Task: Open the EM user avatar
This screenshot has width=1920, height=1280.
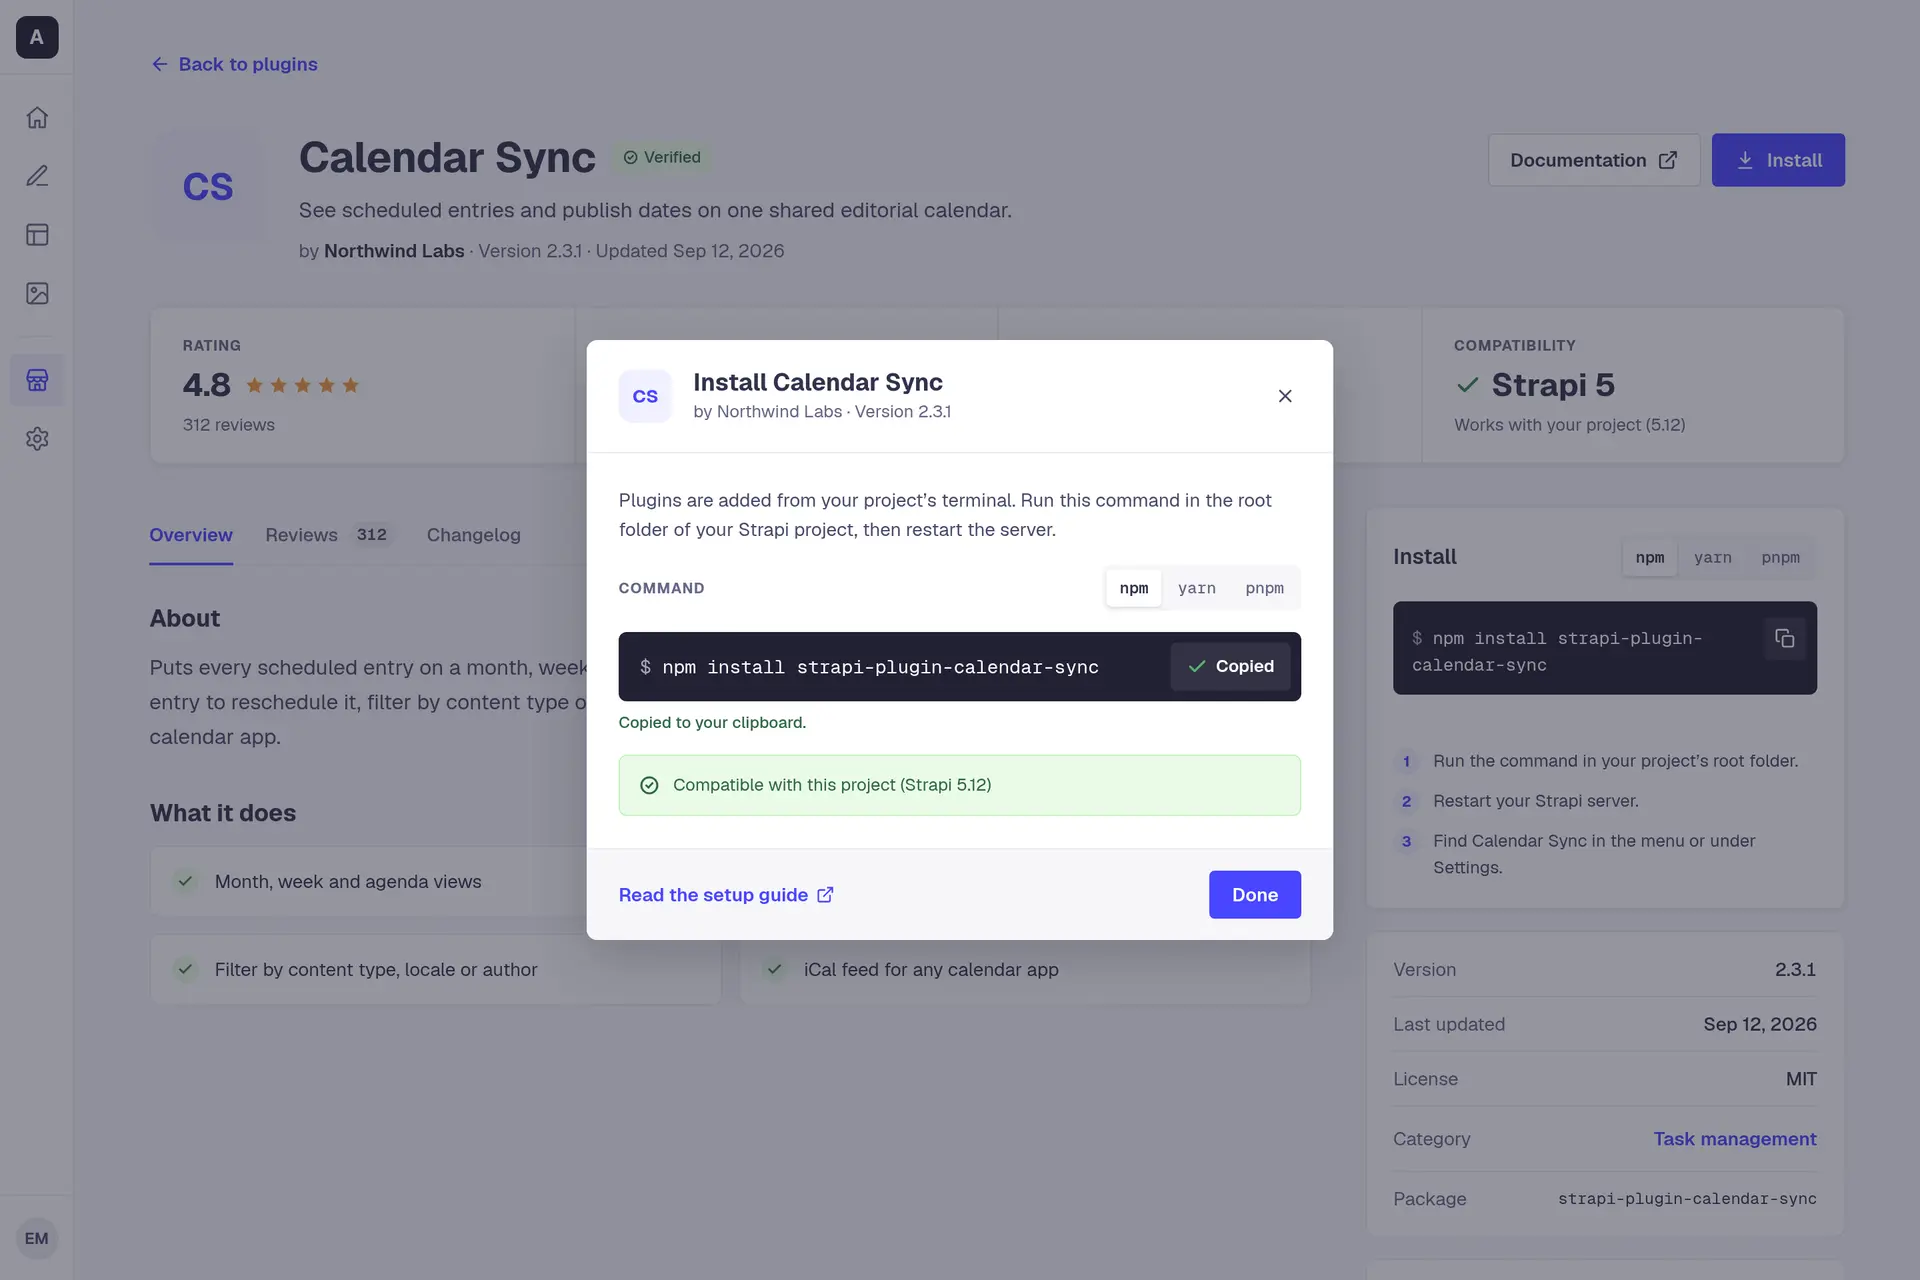Action: pyautogui.click(x=37, y=1238)
